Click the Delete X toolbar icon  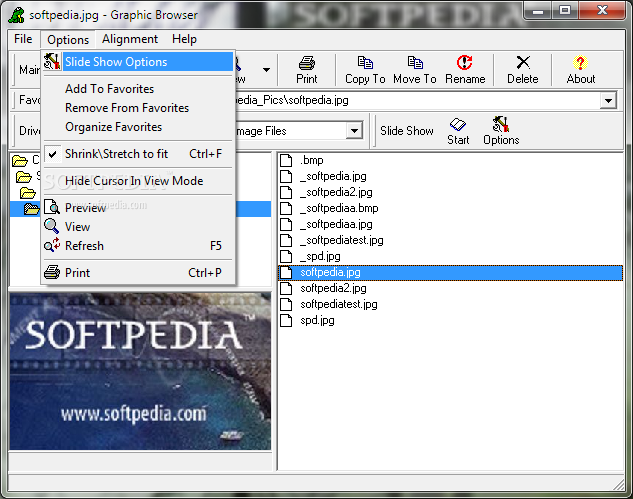pos(523,63)
